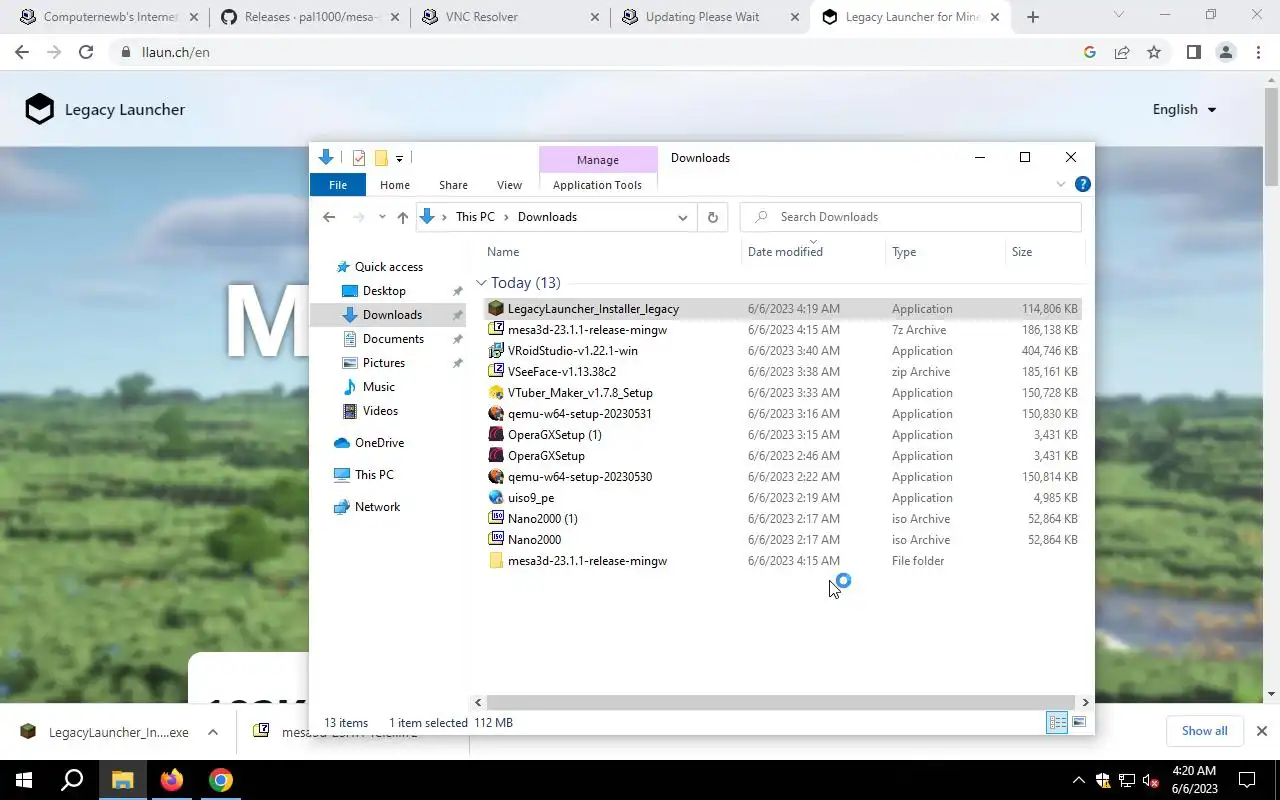Collapse the Today (13) group
Screen dimensions: 1280x800
481,283
